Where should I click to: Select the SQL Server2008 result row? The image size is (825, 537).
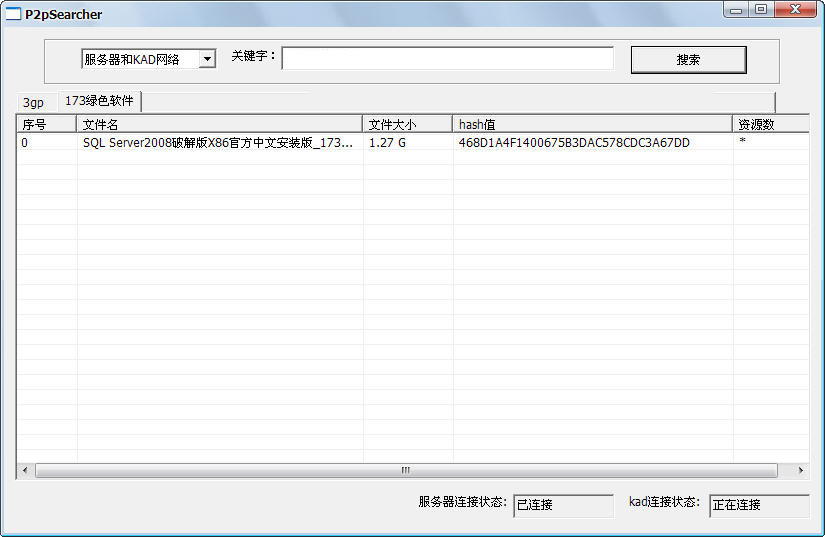[218, 143]
